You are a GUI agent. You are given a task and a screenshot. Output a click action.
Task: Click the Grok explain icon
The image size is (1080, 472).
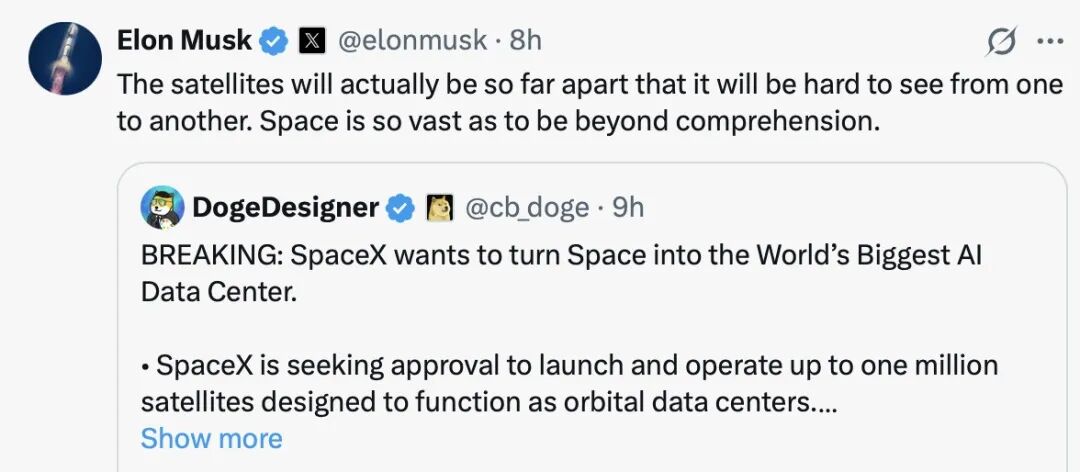(x=1000, y=43)
